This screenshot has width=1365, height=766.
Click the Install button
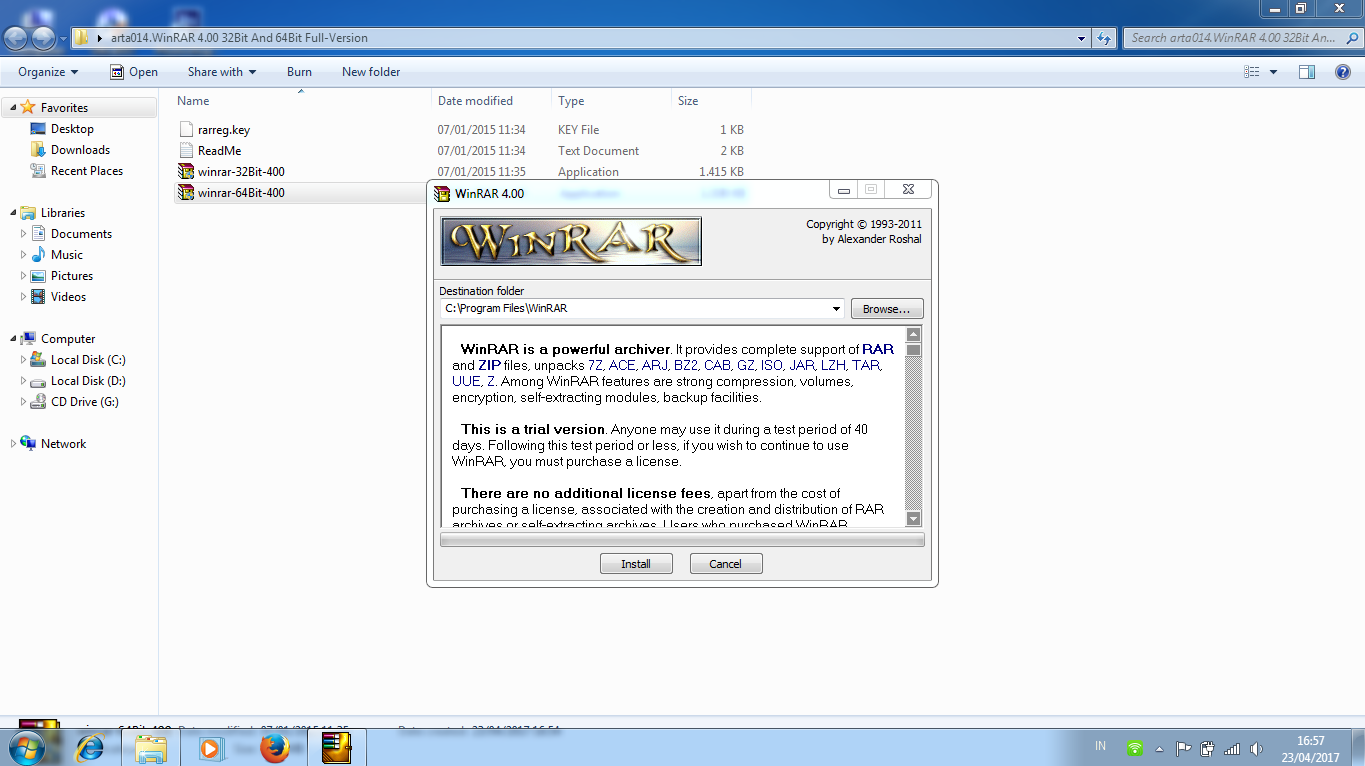(636, 564)
